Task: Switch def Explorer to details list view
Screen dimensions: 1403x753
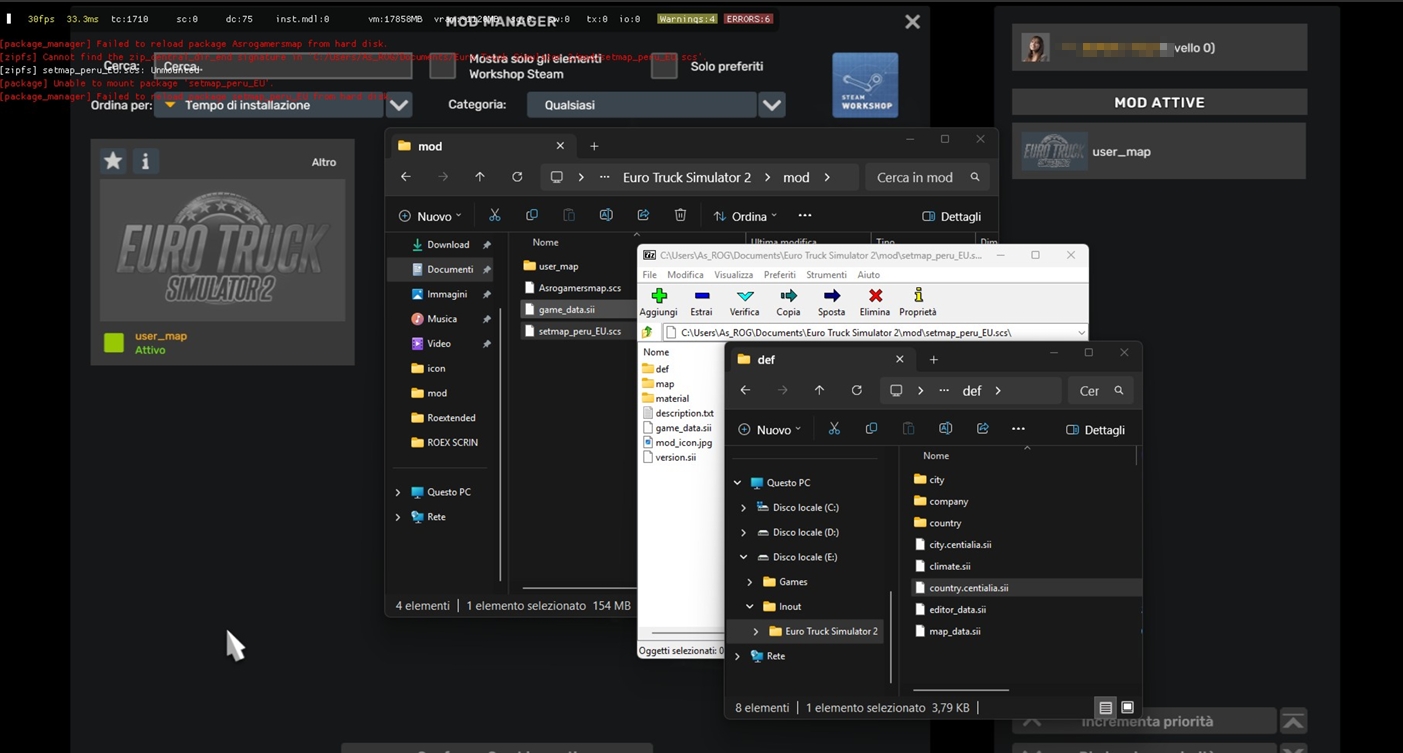Action: coord(1105,707)
